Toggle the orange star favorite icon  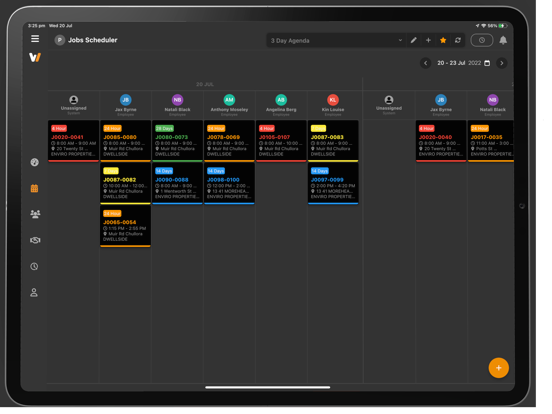[x=443, y=40]
